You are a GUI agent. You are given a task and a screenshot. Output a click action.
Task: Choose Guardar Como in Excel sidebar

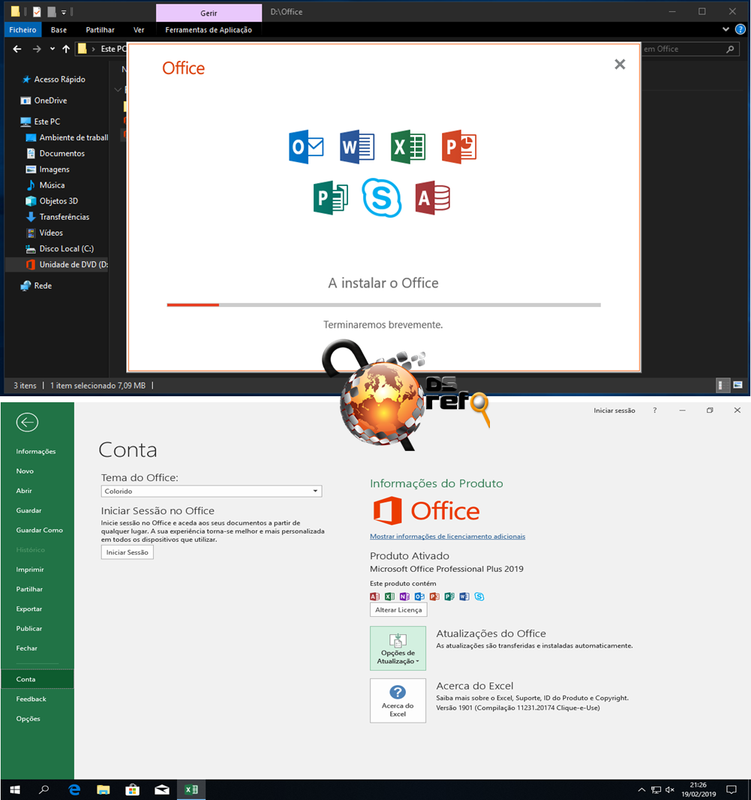pyautogui.click(x=39, y=530)
